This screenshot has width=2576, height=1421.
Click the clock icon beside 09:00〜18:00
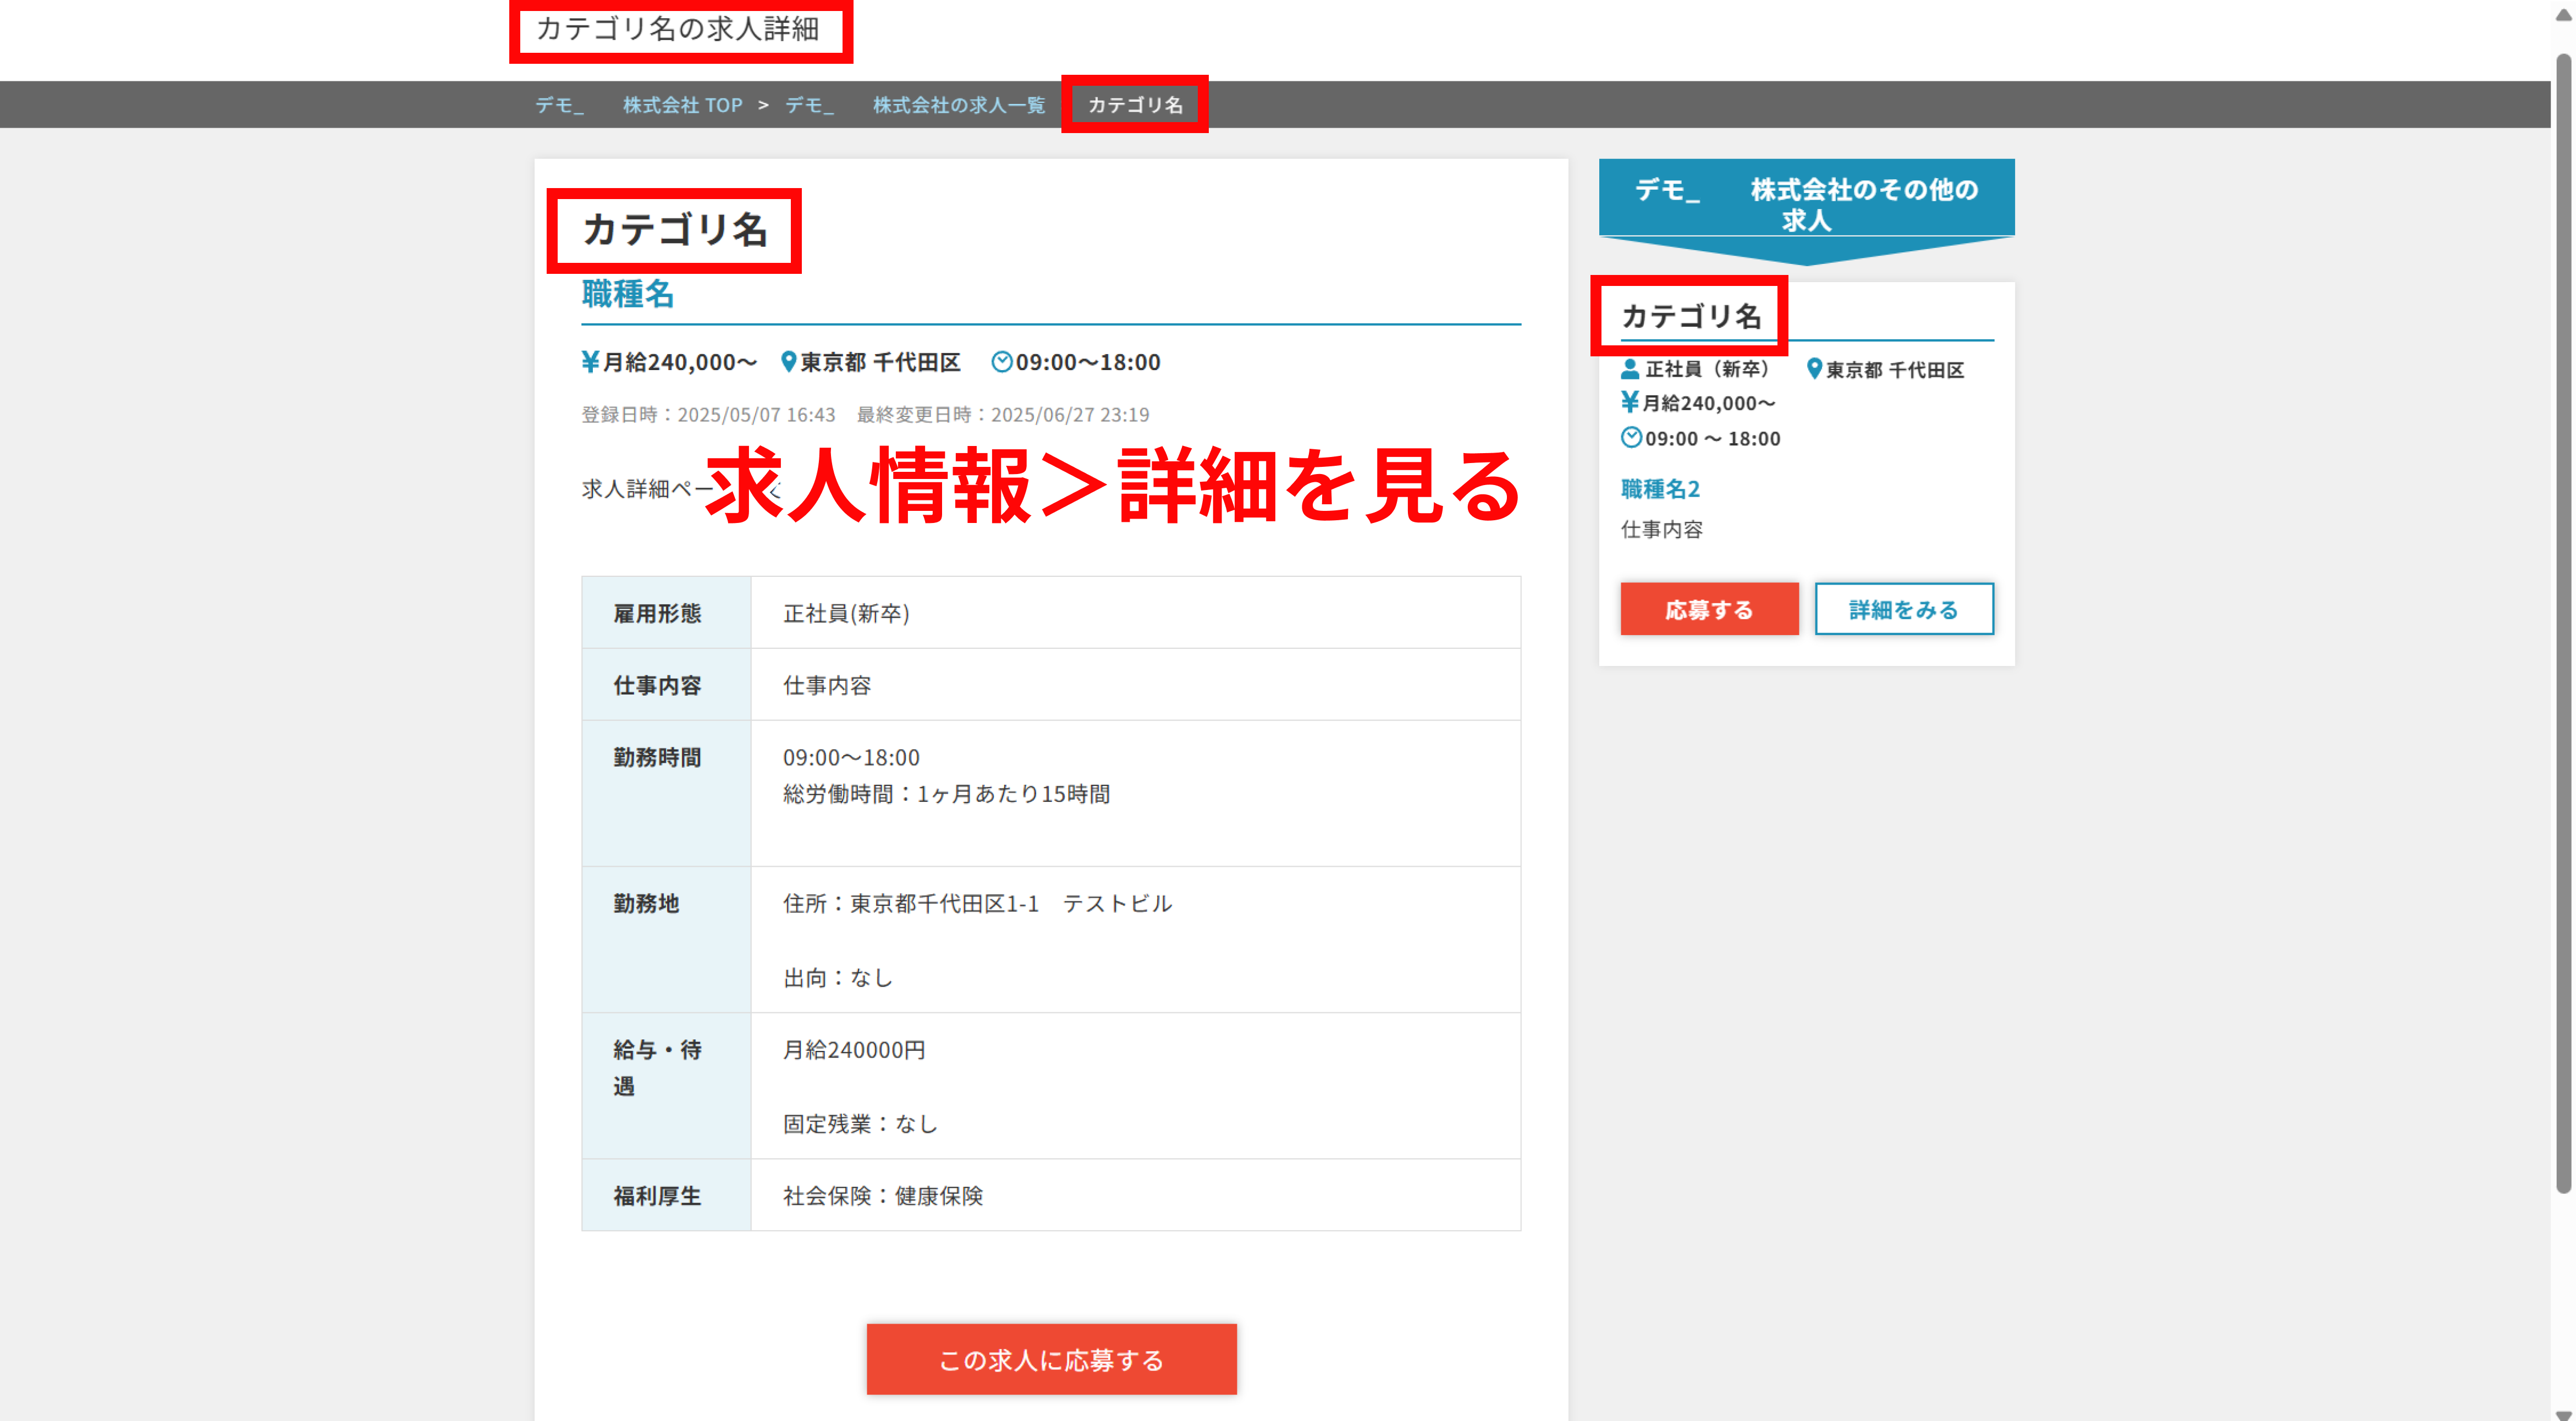pos(1003,362)
